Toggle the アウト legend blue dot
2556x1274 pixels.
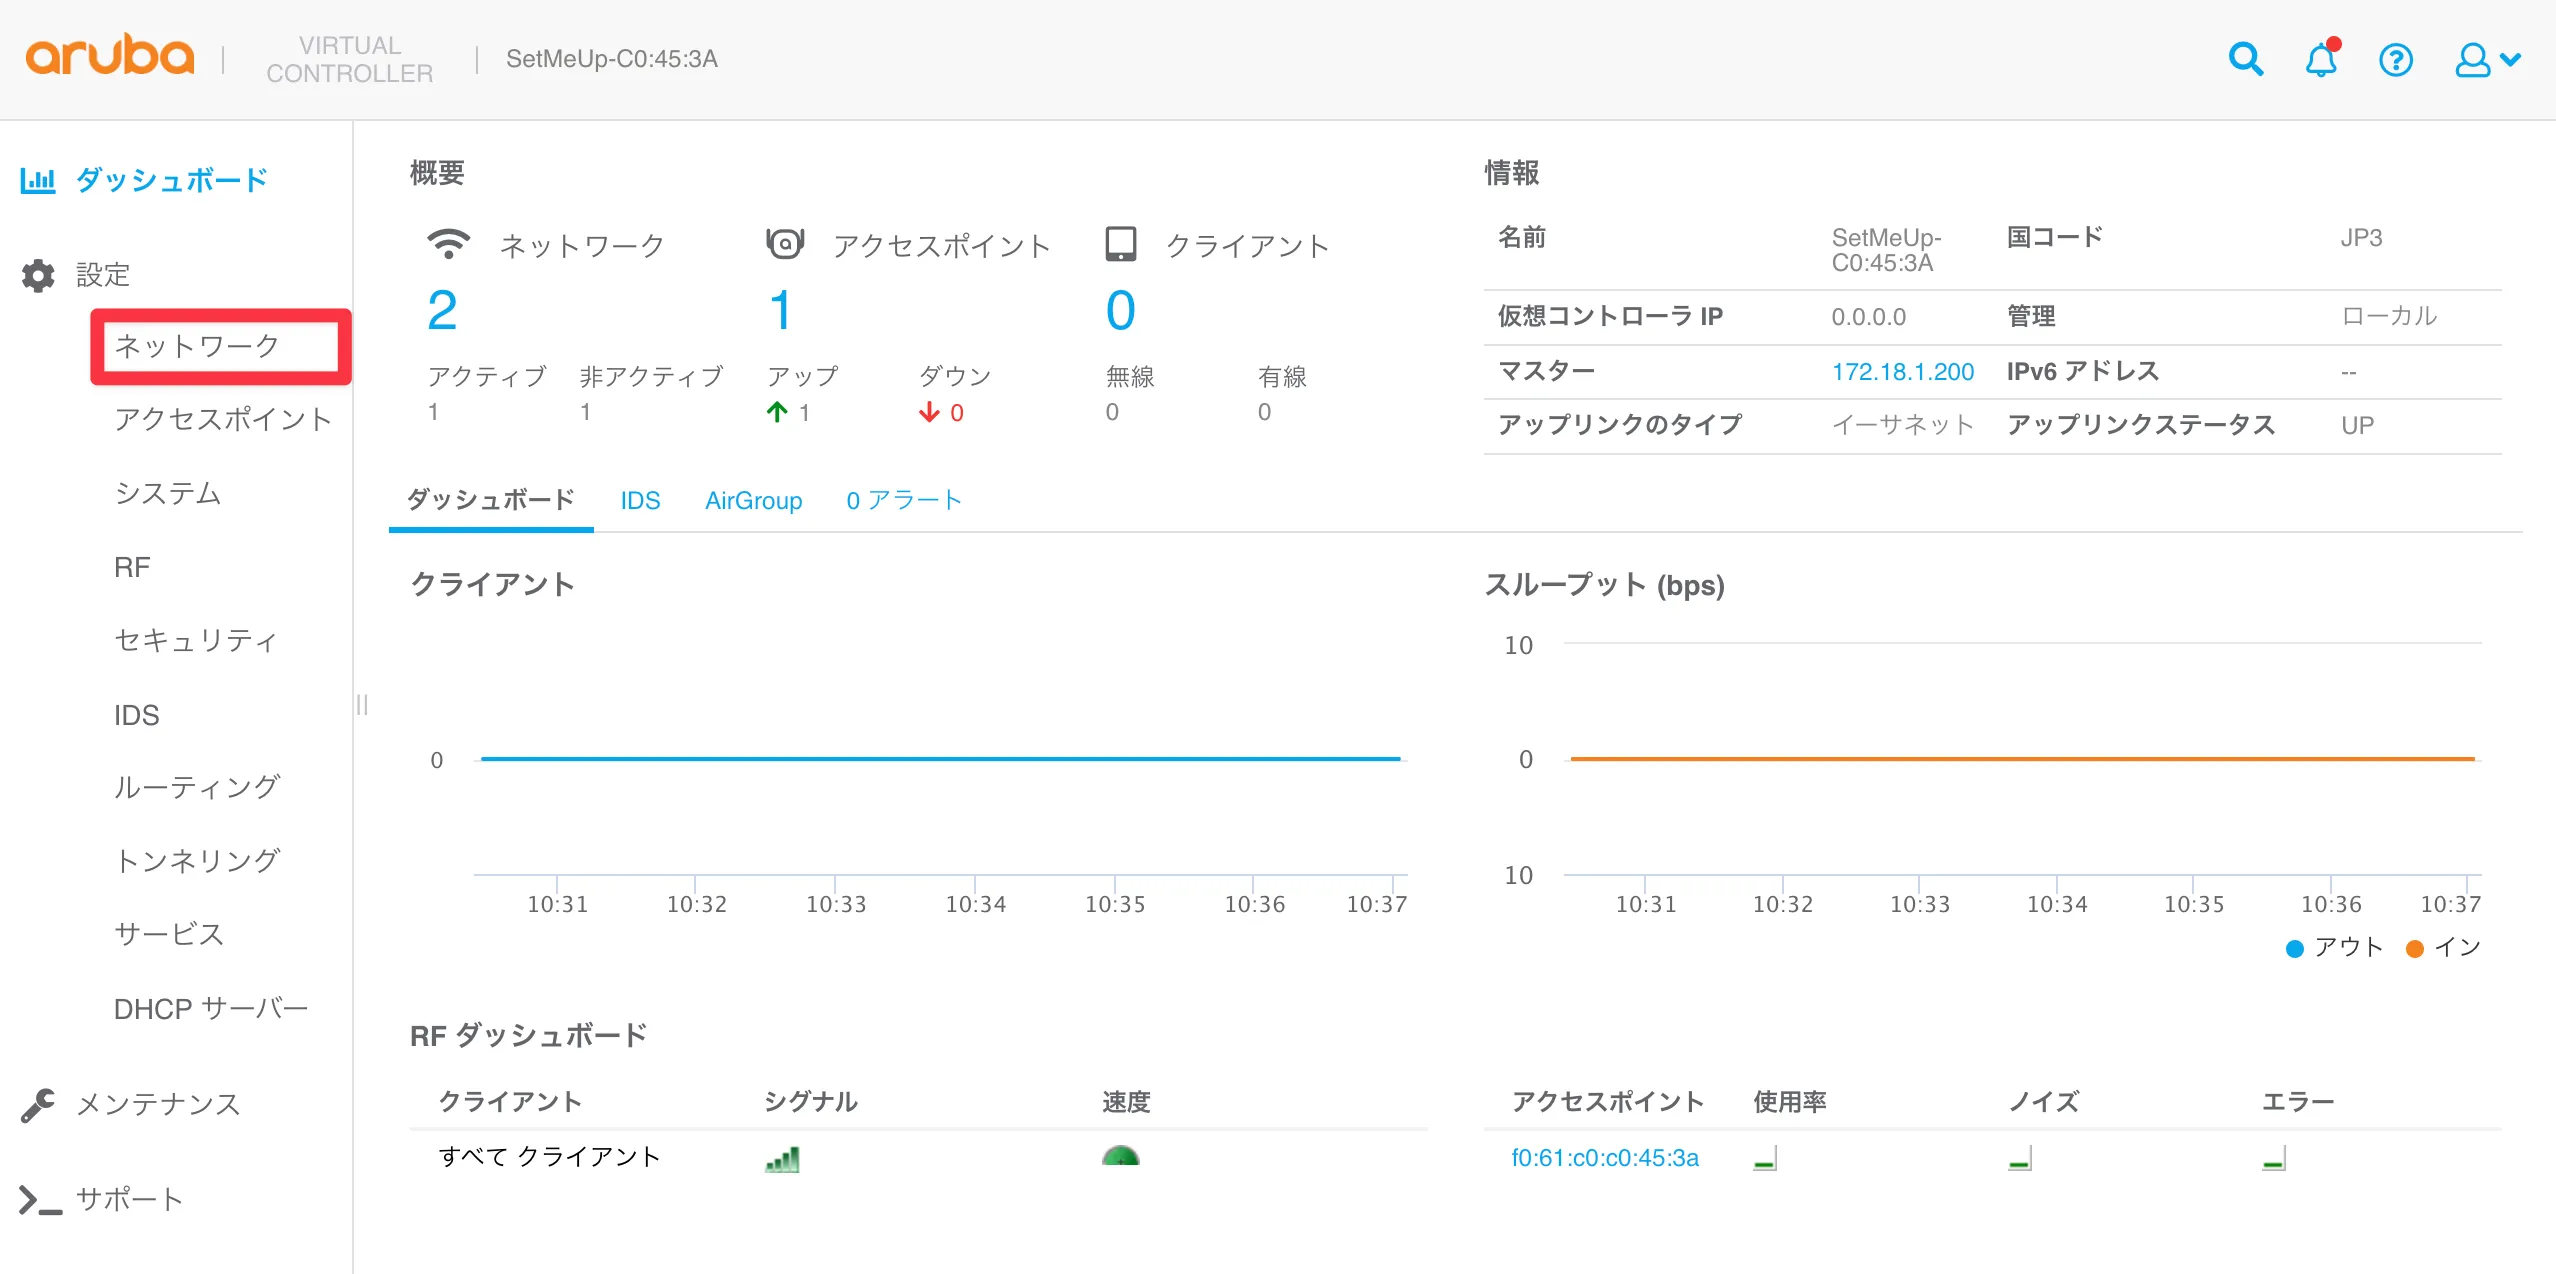[x=2295, y=948]
